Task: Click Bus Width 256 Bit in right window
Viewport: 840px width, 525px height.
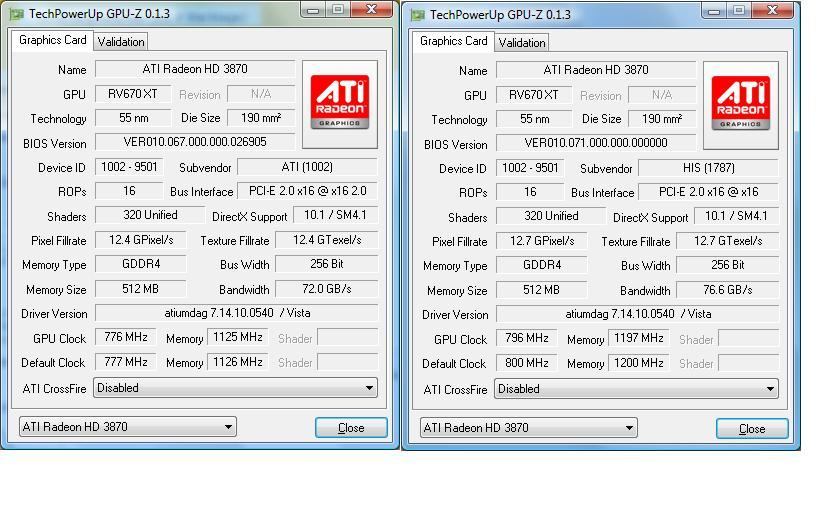Action: (728, 265)
